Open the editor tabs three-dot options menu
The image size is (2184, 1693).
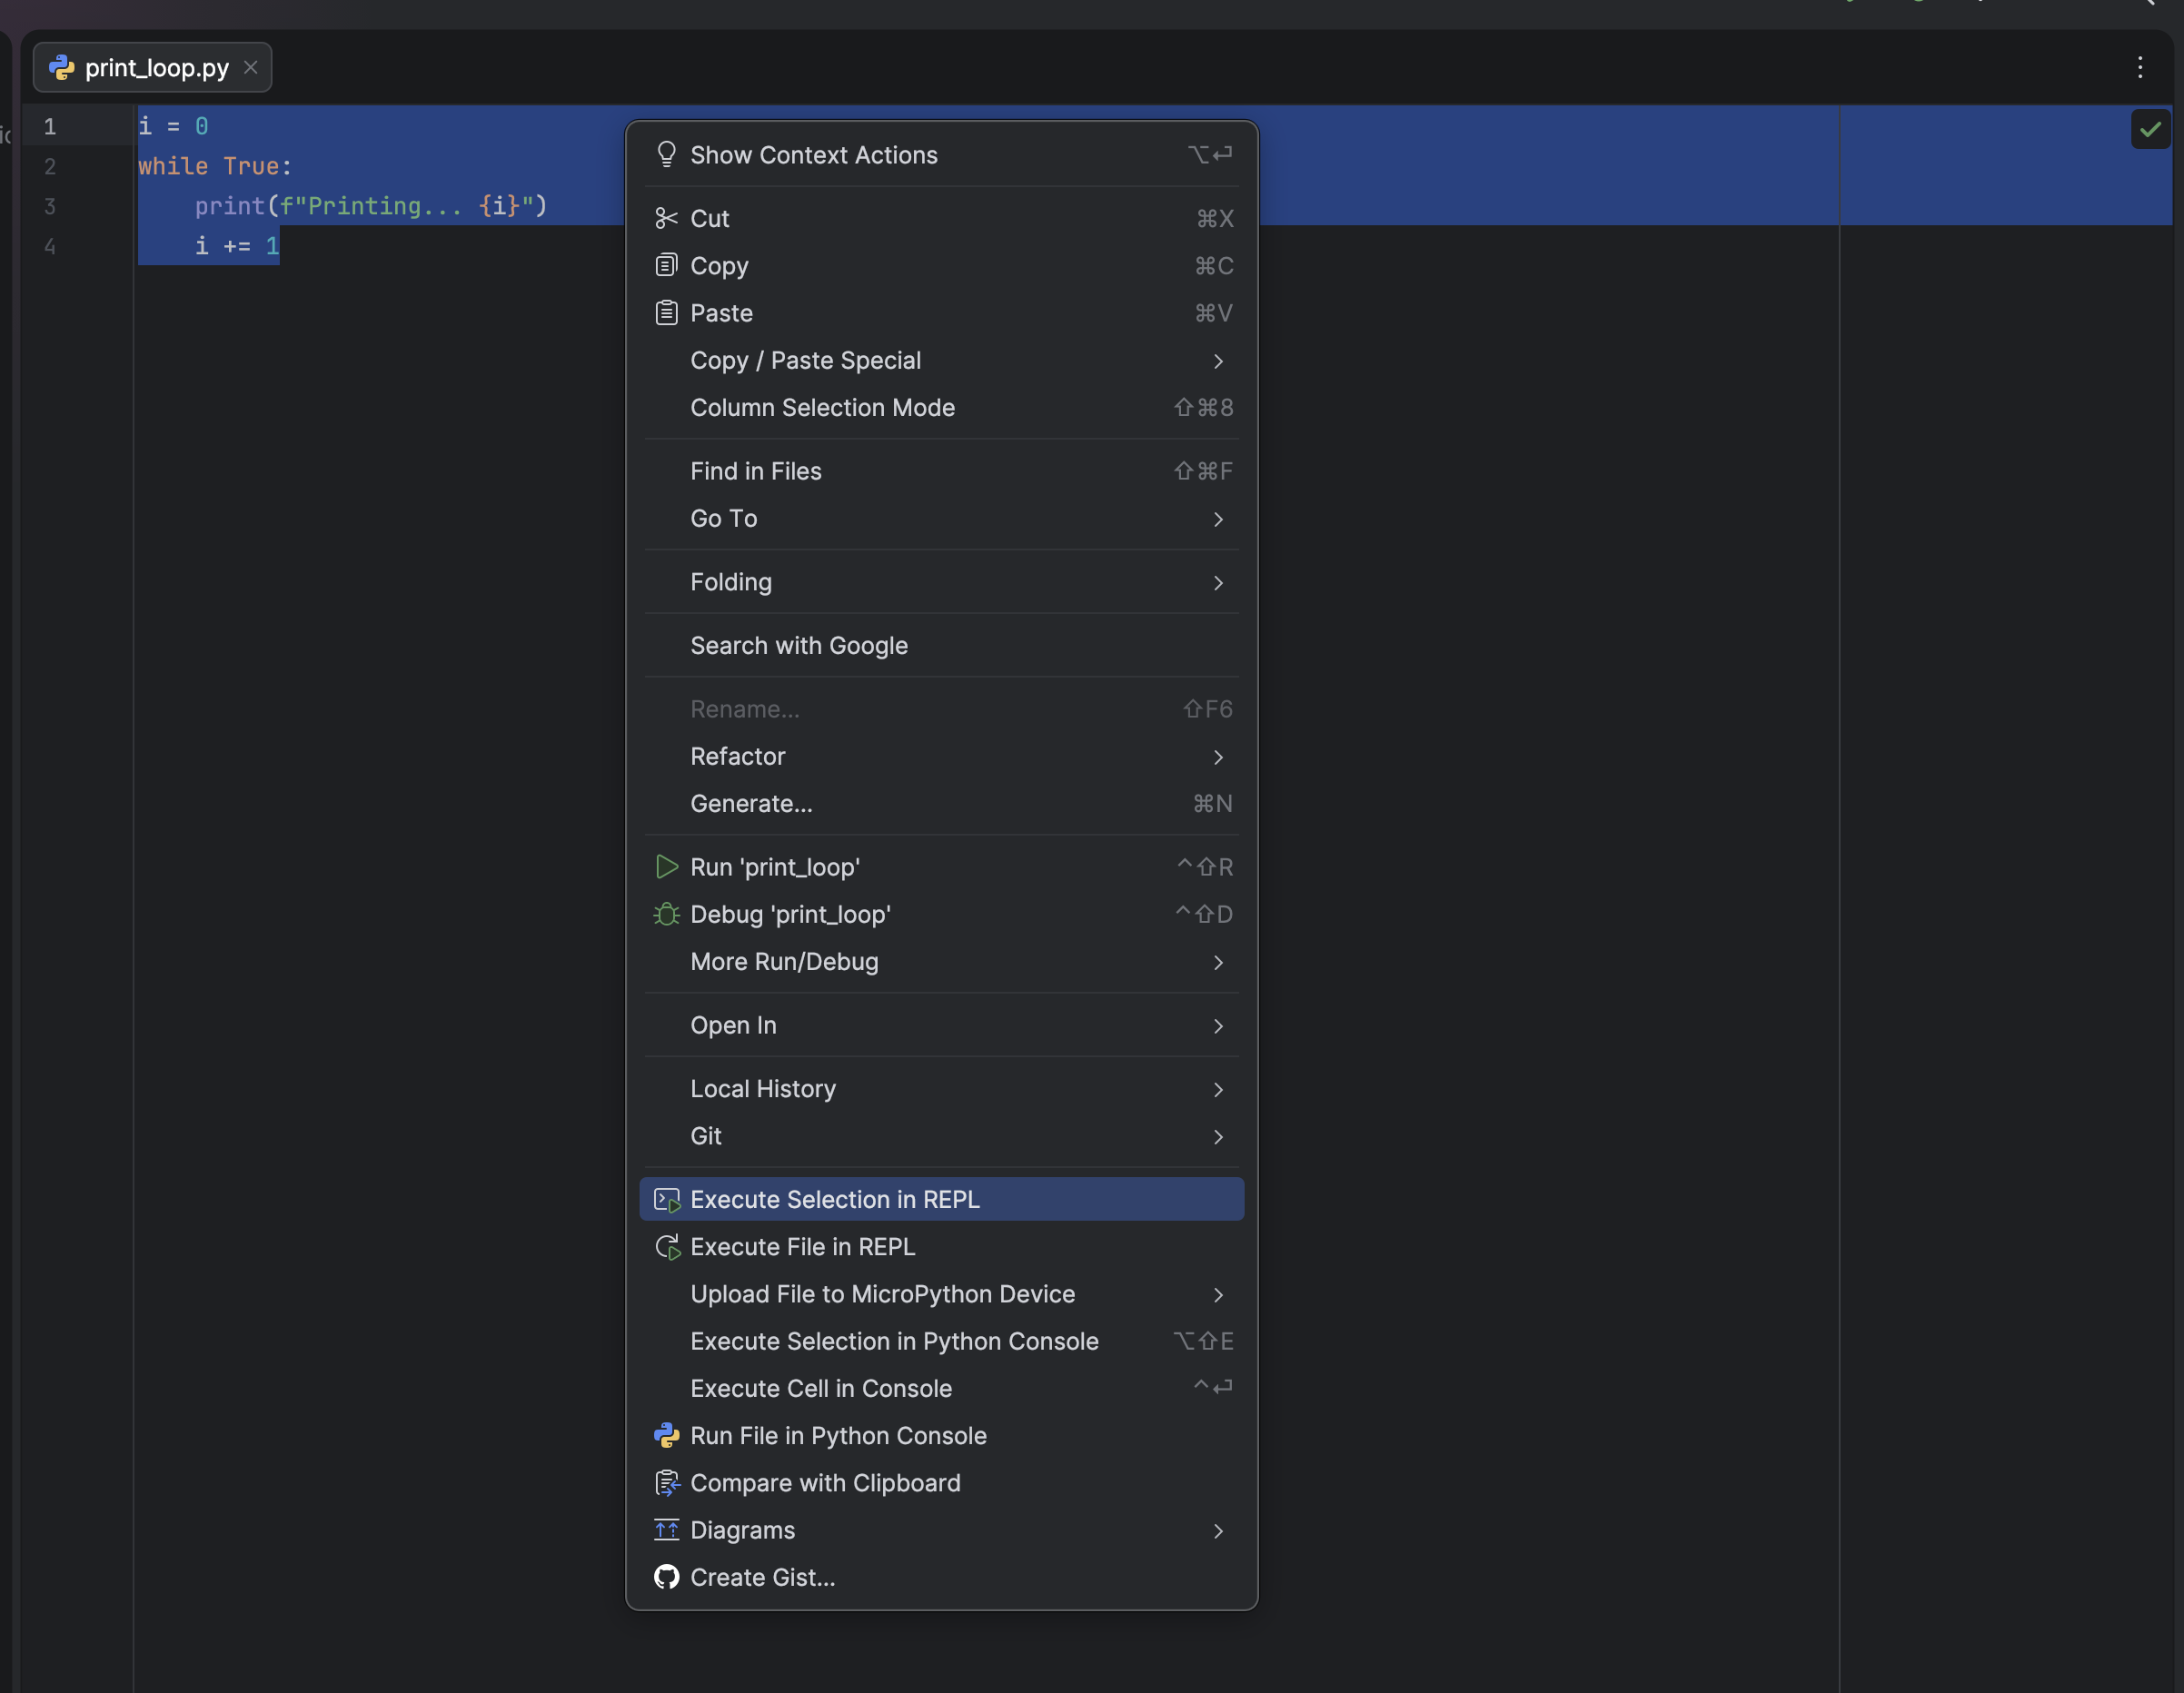click(2140, 67)
